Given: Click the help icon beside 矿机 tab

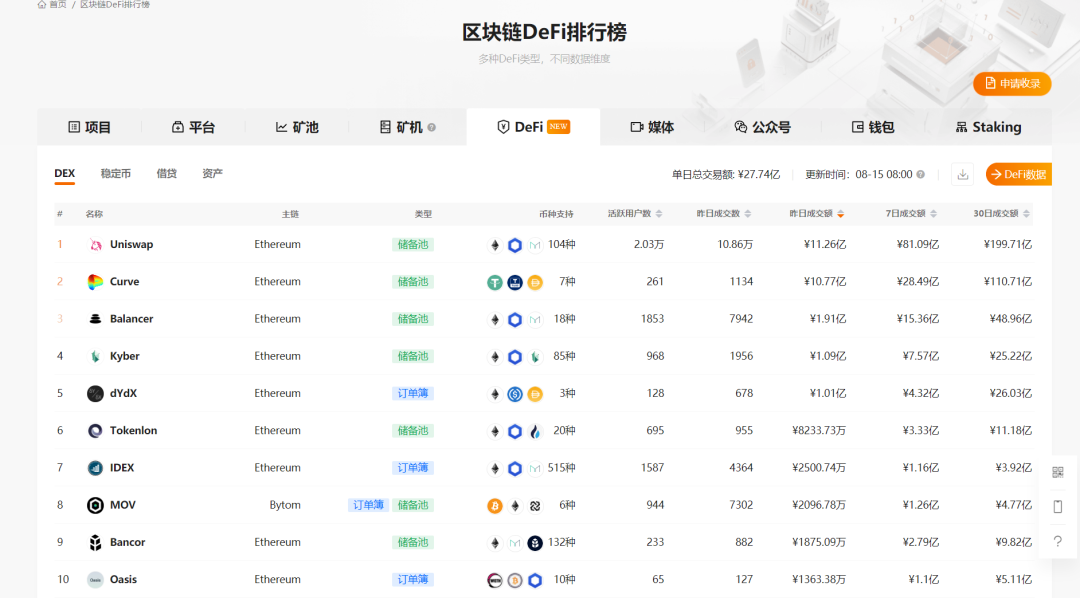Looking at the screenshot, I should (x=432, y=127).
